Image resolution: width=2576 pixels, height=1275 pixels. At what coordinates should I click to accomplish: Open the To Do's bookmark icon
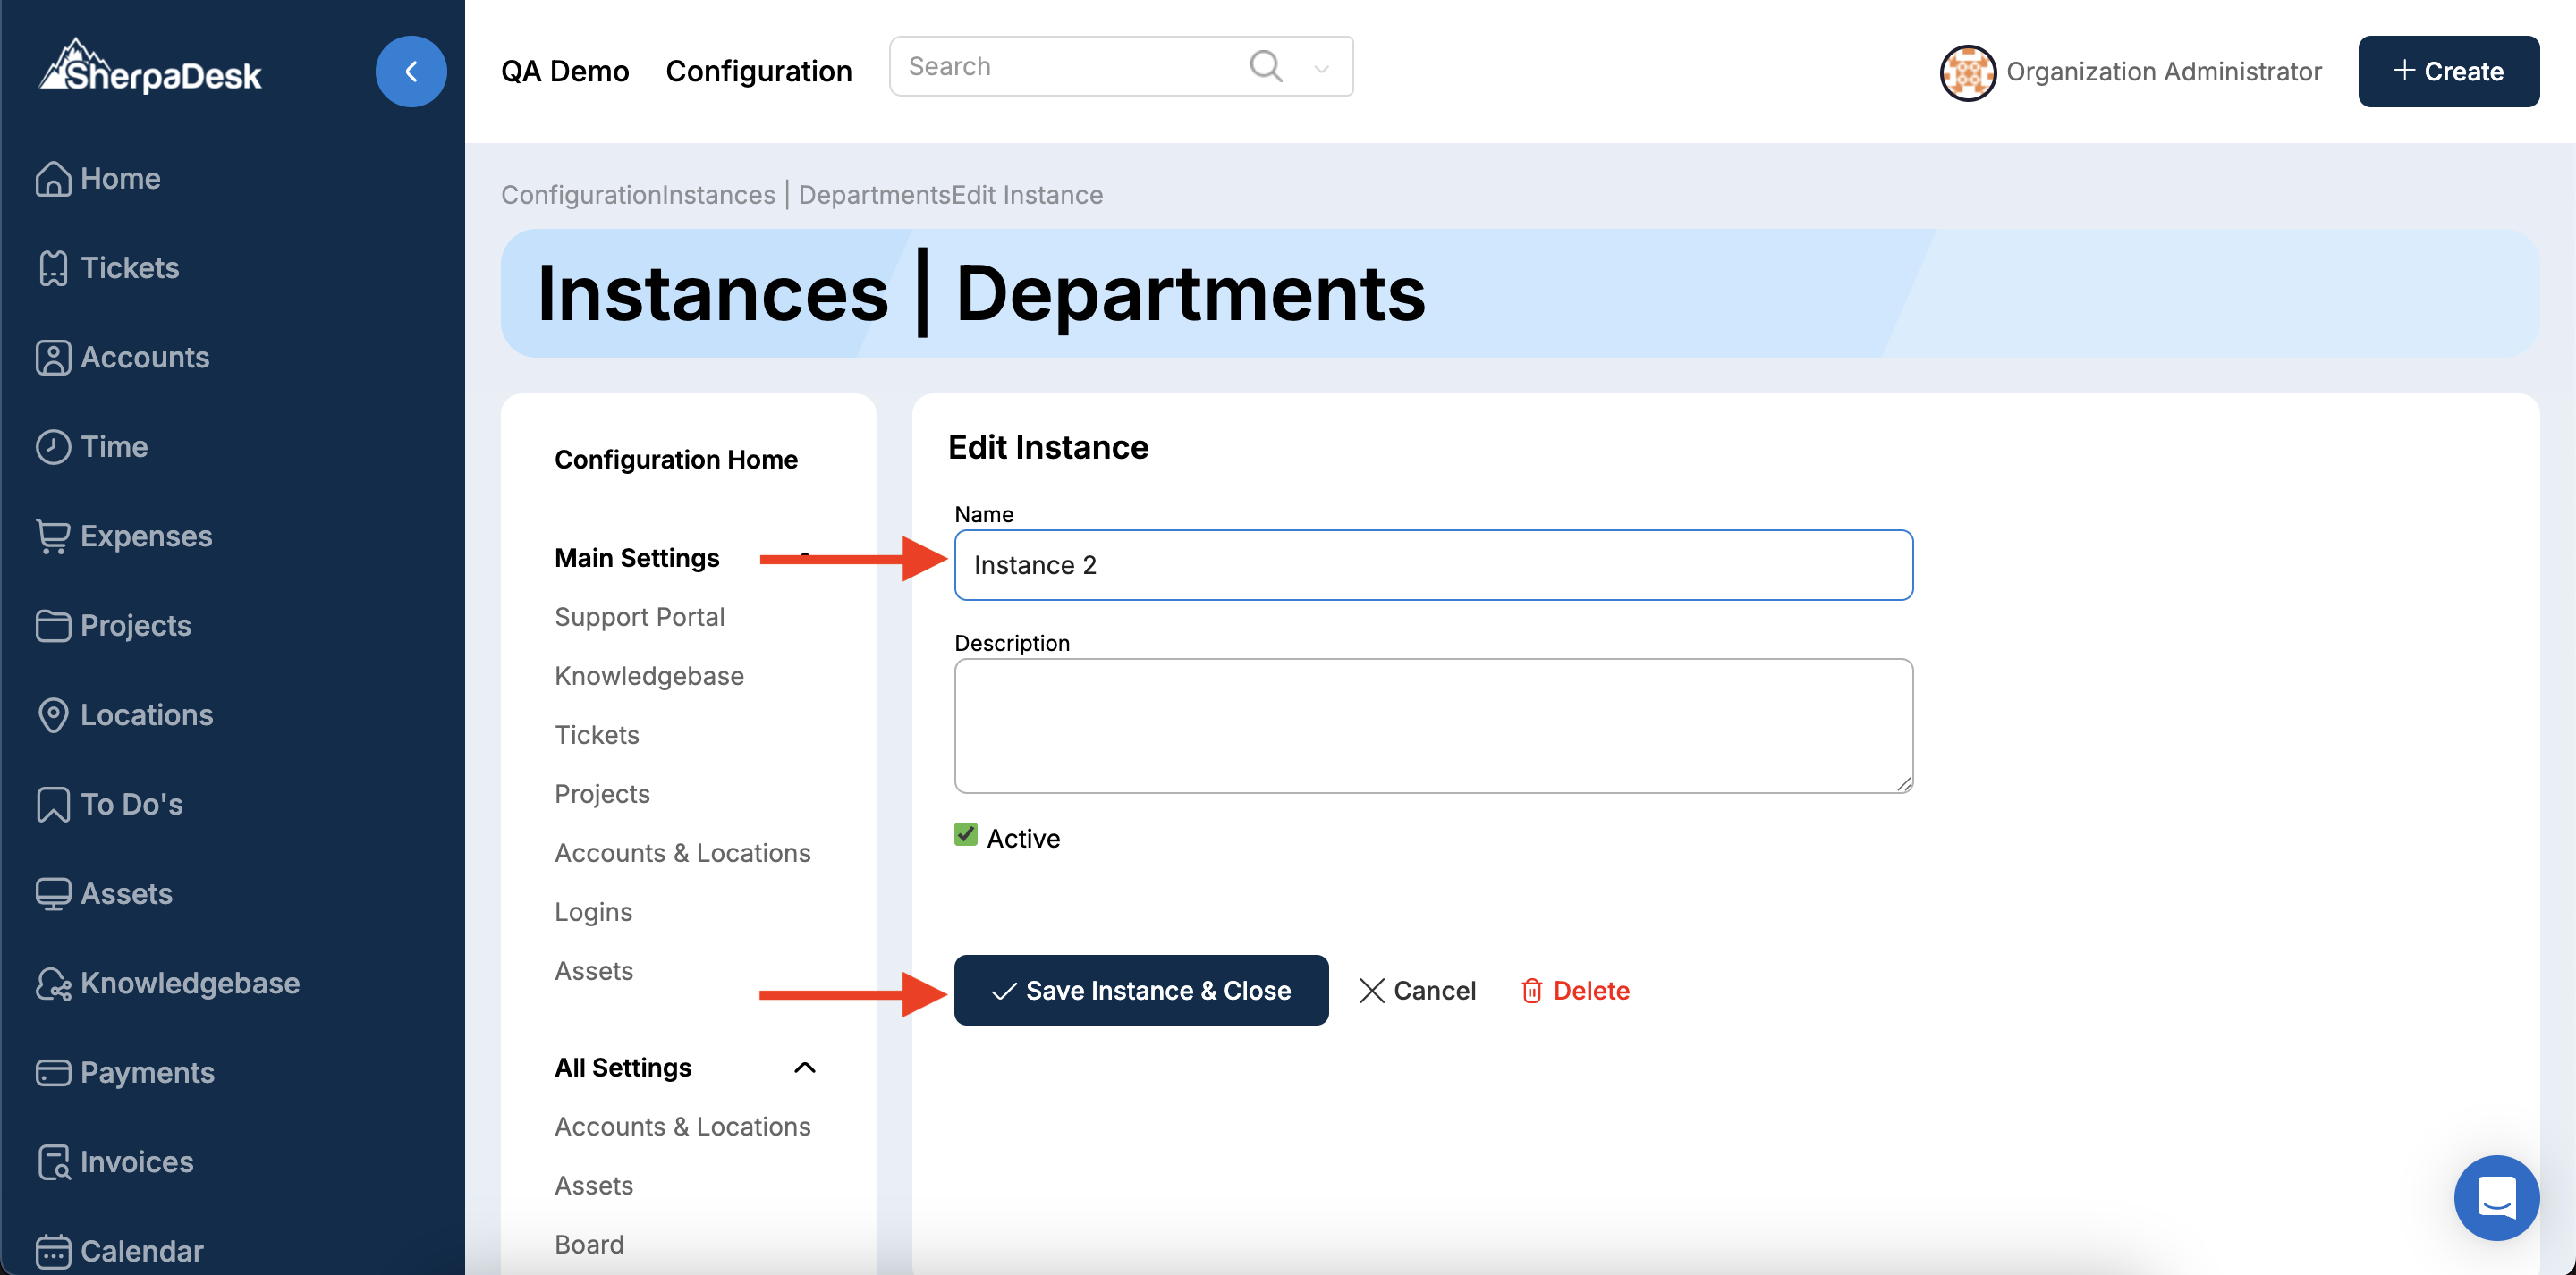tap(52, 804)
